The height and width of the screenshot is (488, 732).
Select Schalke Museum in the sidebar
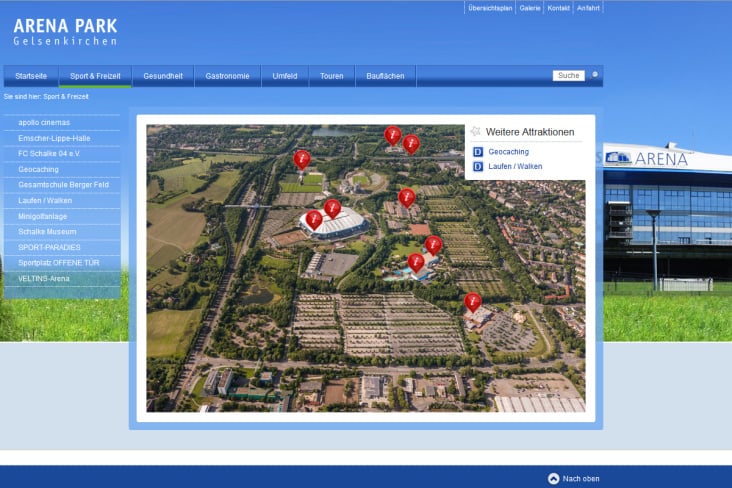(62, 232)
